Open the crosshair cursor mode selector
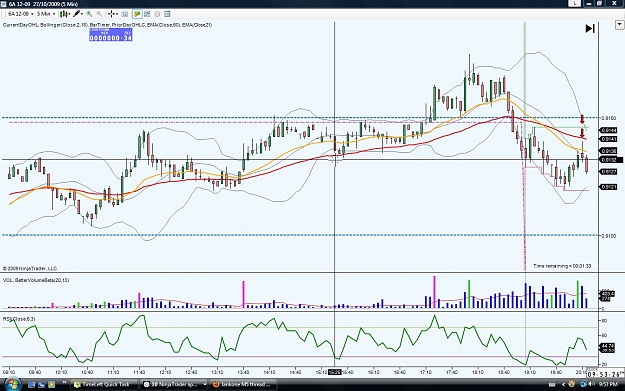Image resolution: width=625 pixels, height=391 pixels. (112, 14)
